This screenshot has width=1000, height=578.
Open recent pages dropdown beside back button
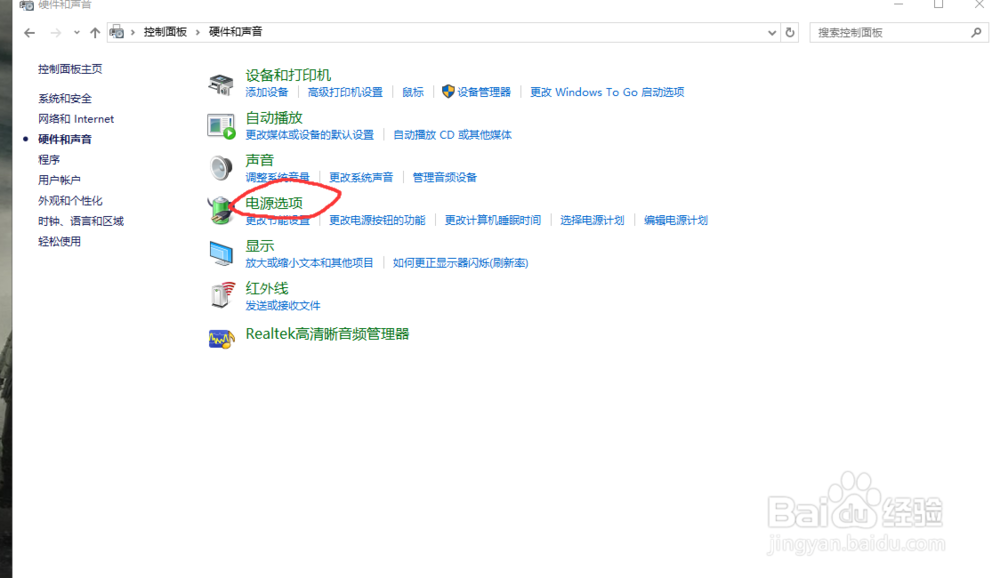click(75, 31)
